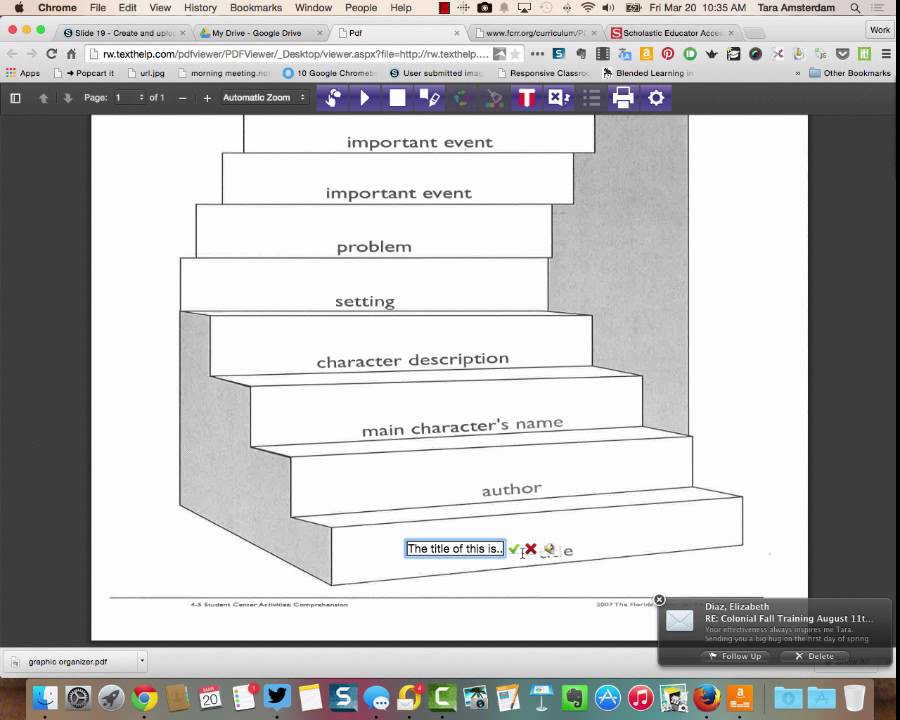Open the Window menu

pyautogui.click(x=313, y=7)
